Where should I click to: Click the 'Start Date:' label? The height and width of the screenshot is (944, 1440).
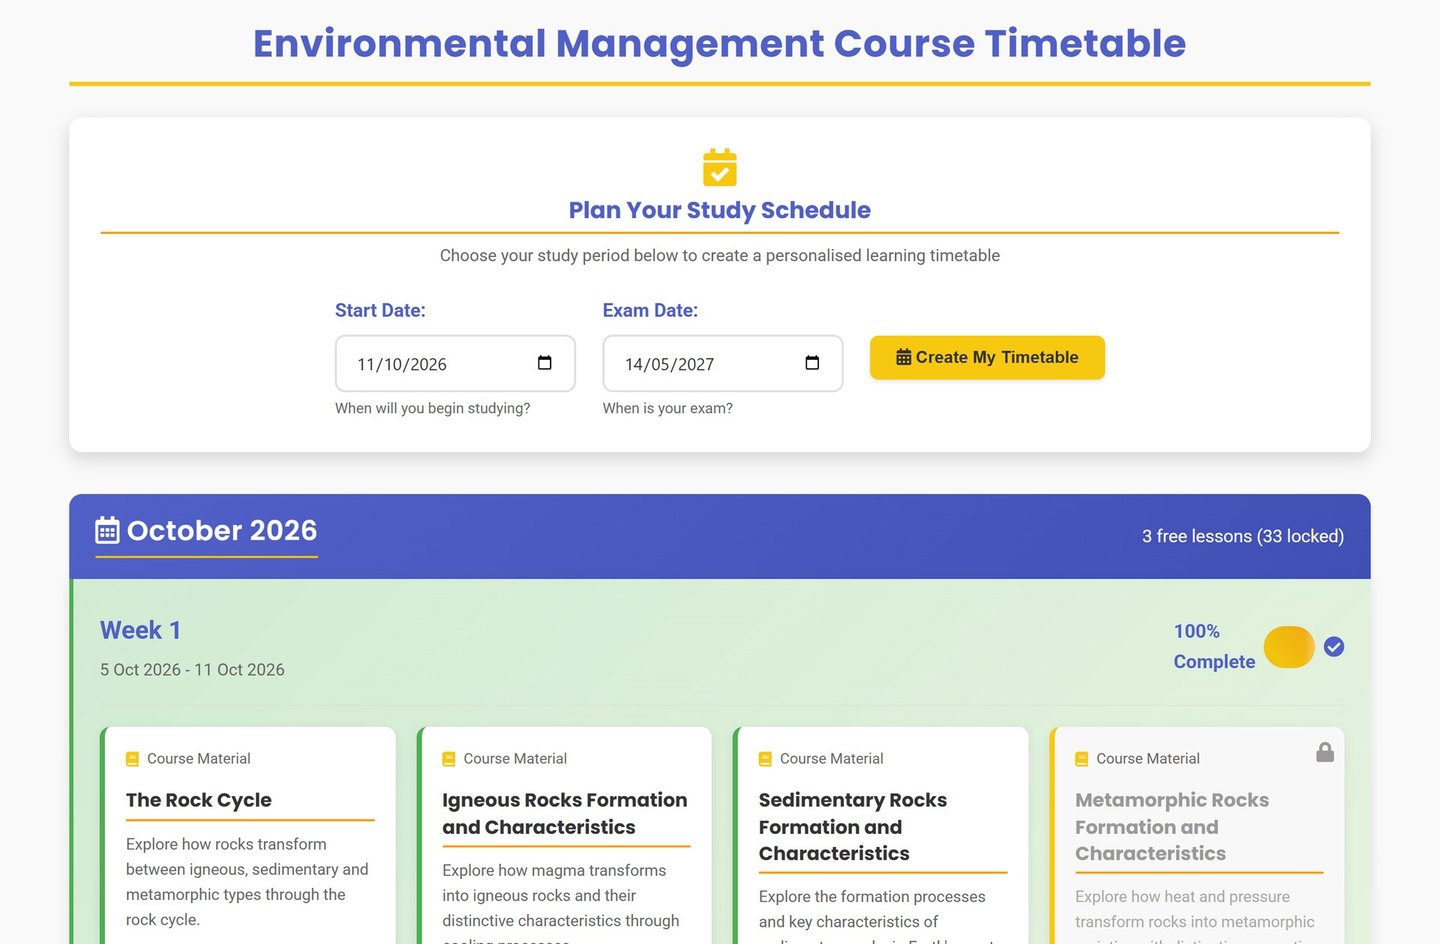click(x=380, y=310)
